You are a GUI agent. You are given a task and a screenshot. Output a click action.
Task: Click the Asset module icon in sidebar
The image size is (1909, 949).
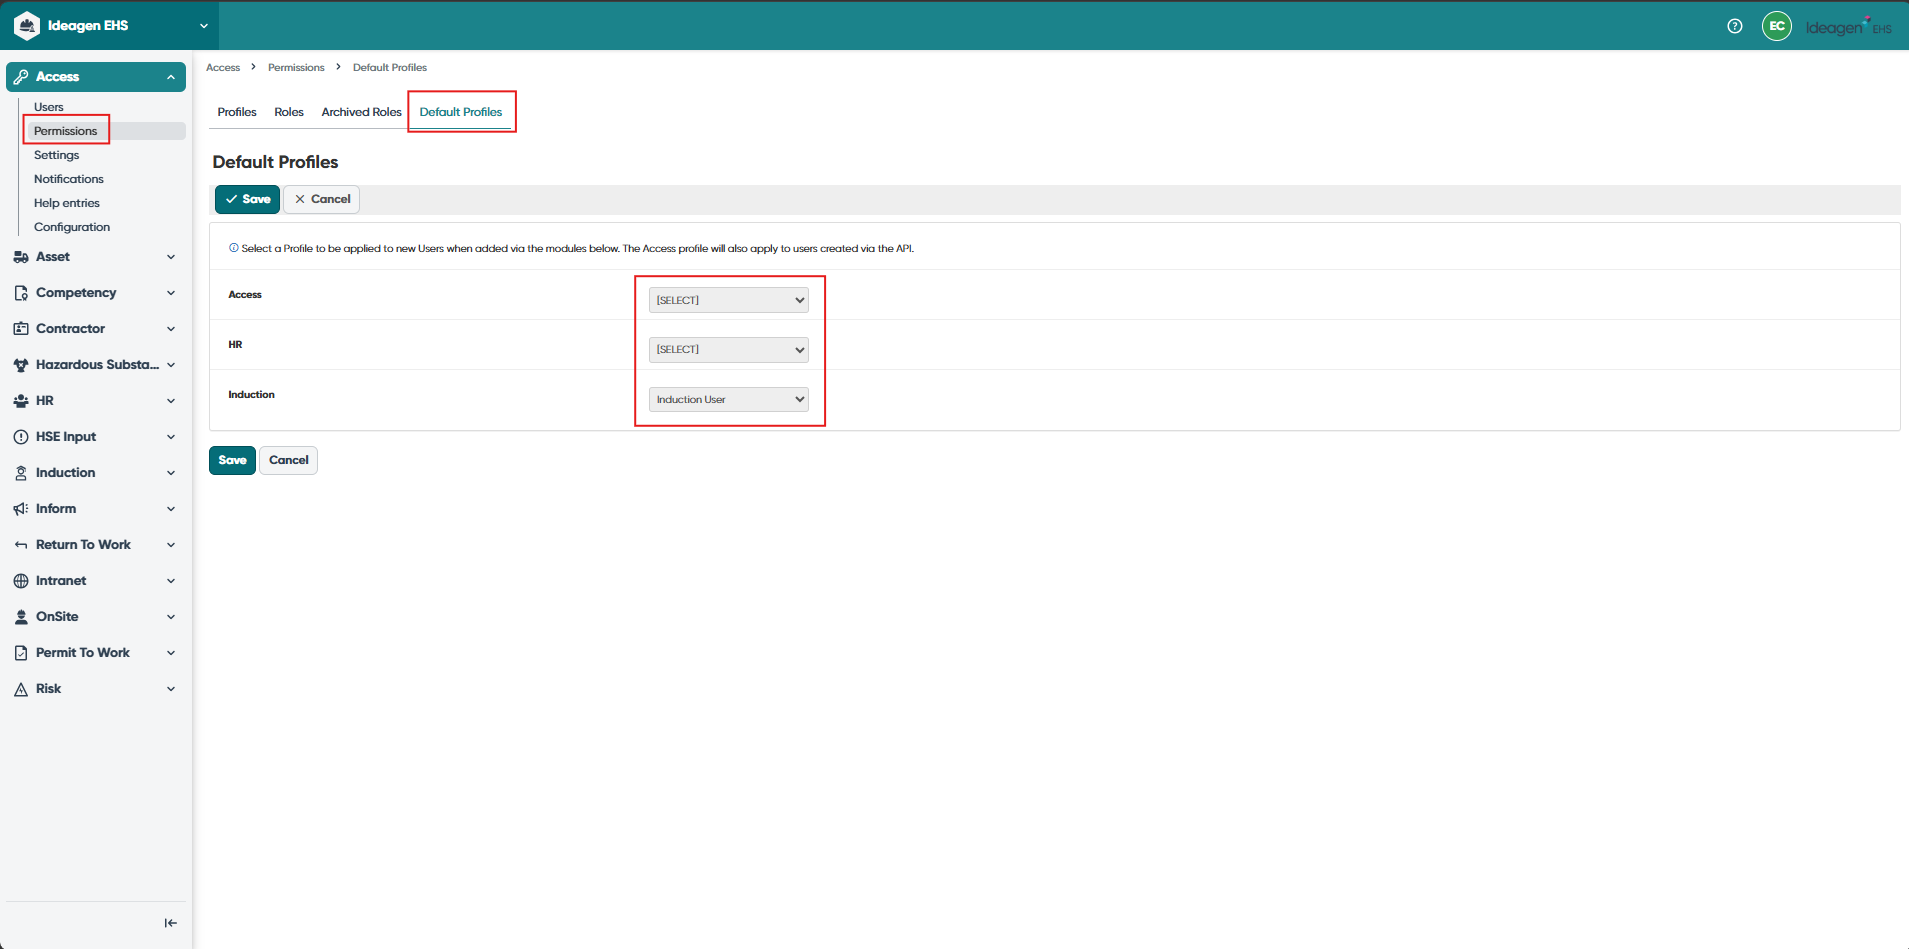21,257
